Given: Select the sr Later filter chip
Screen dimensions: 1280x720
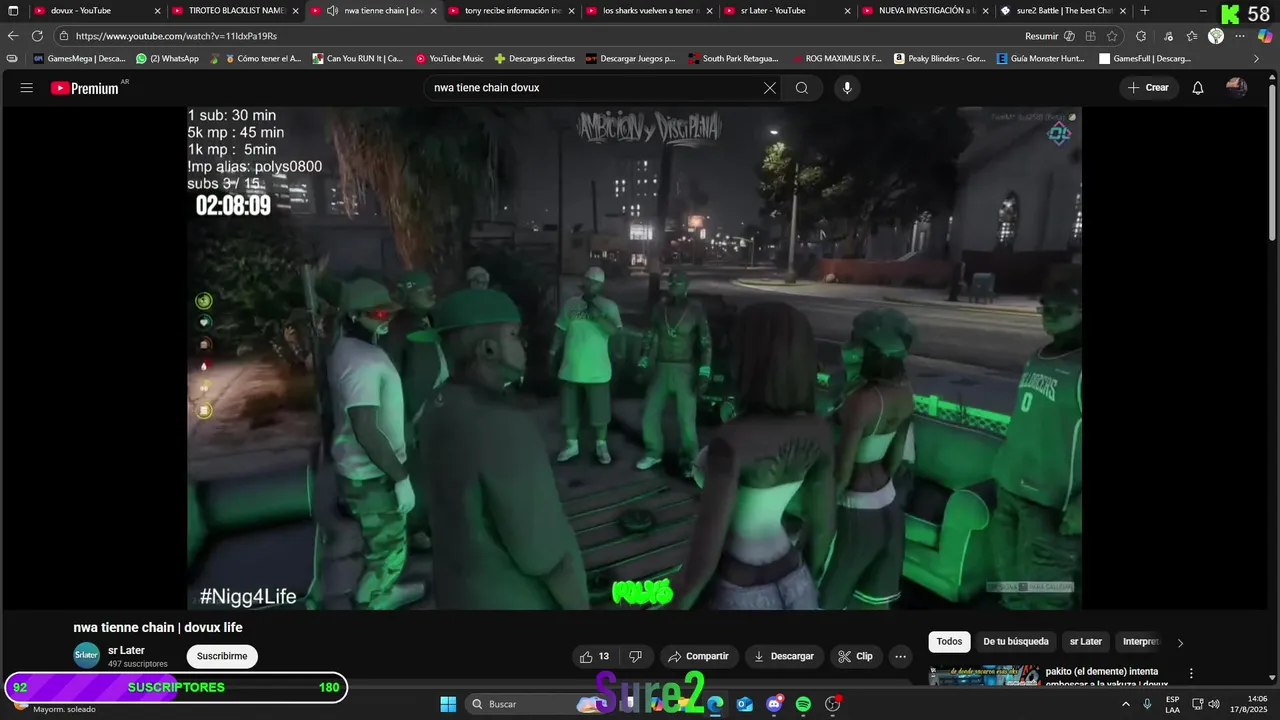Looking at the screenshot, I should [x=1086, y=642].
